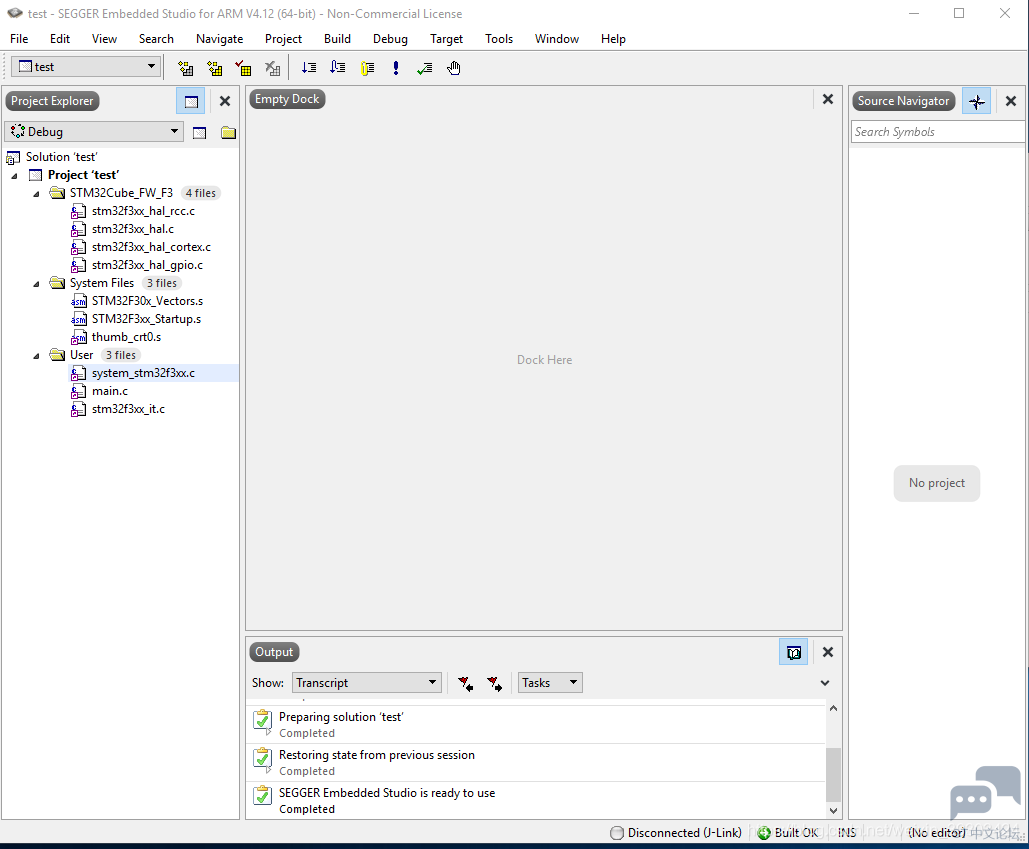
Task: Select STM32F3xx_Startup.s file
Action: tap(146, 319)
